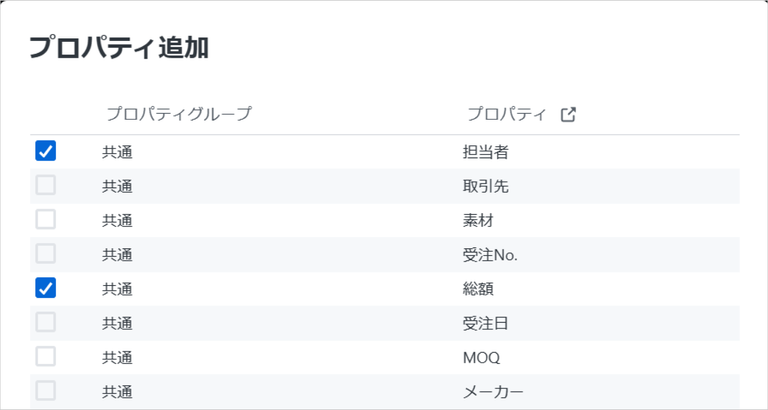768x410 pixels.
Task: Toggle on the MOQ property checkbox
Action: click(46, 357)
